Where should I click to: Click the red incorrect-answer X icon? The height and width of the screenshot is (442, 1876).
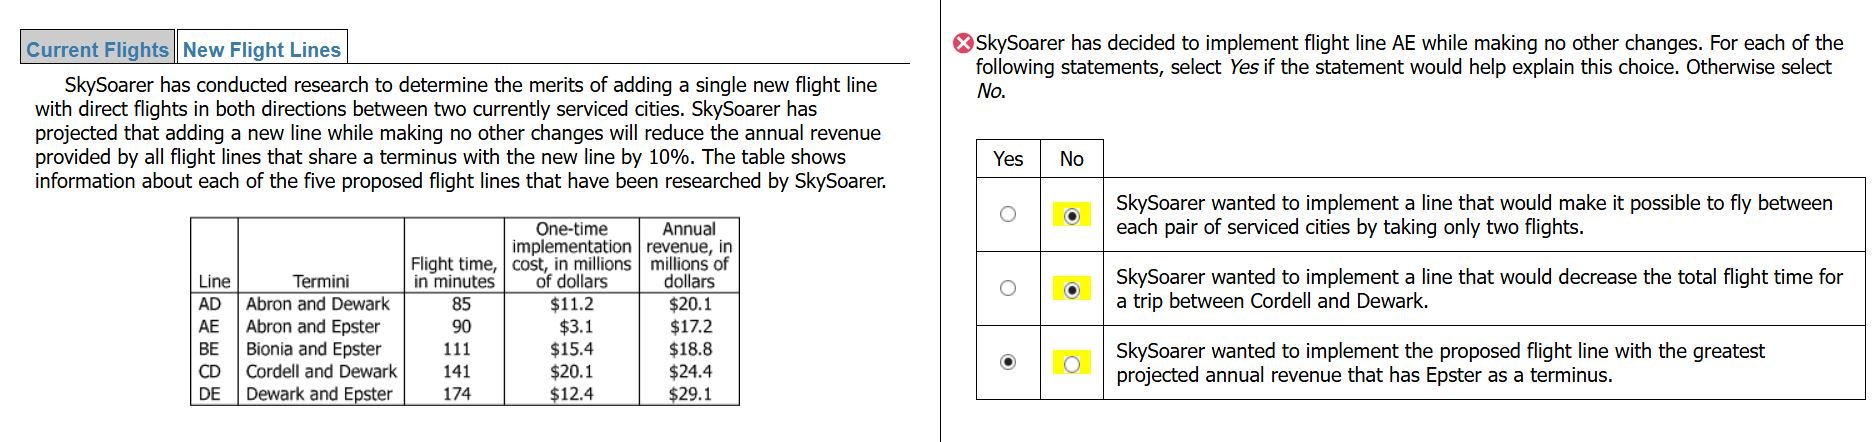click(963, 43)
